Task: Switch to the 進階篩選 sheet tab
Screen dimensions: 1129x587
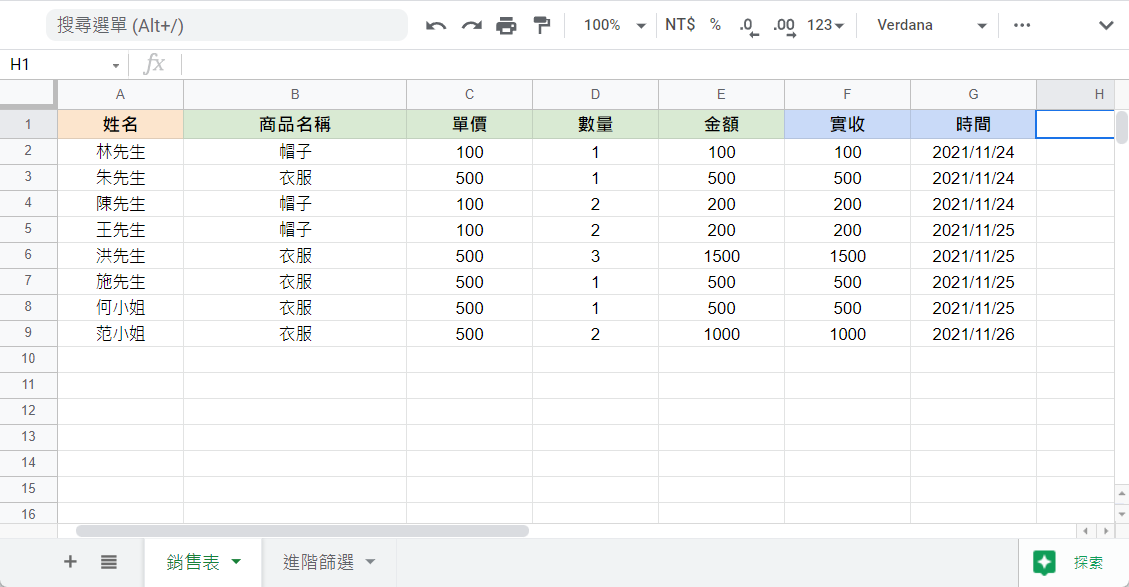Action: click(319, 562)
